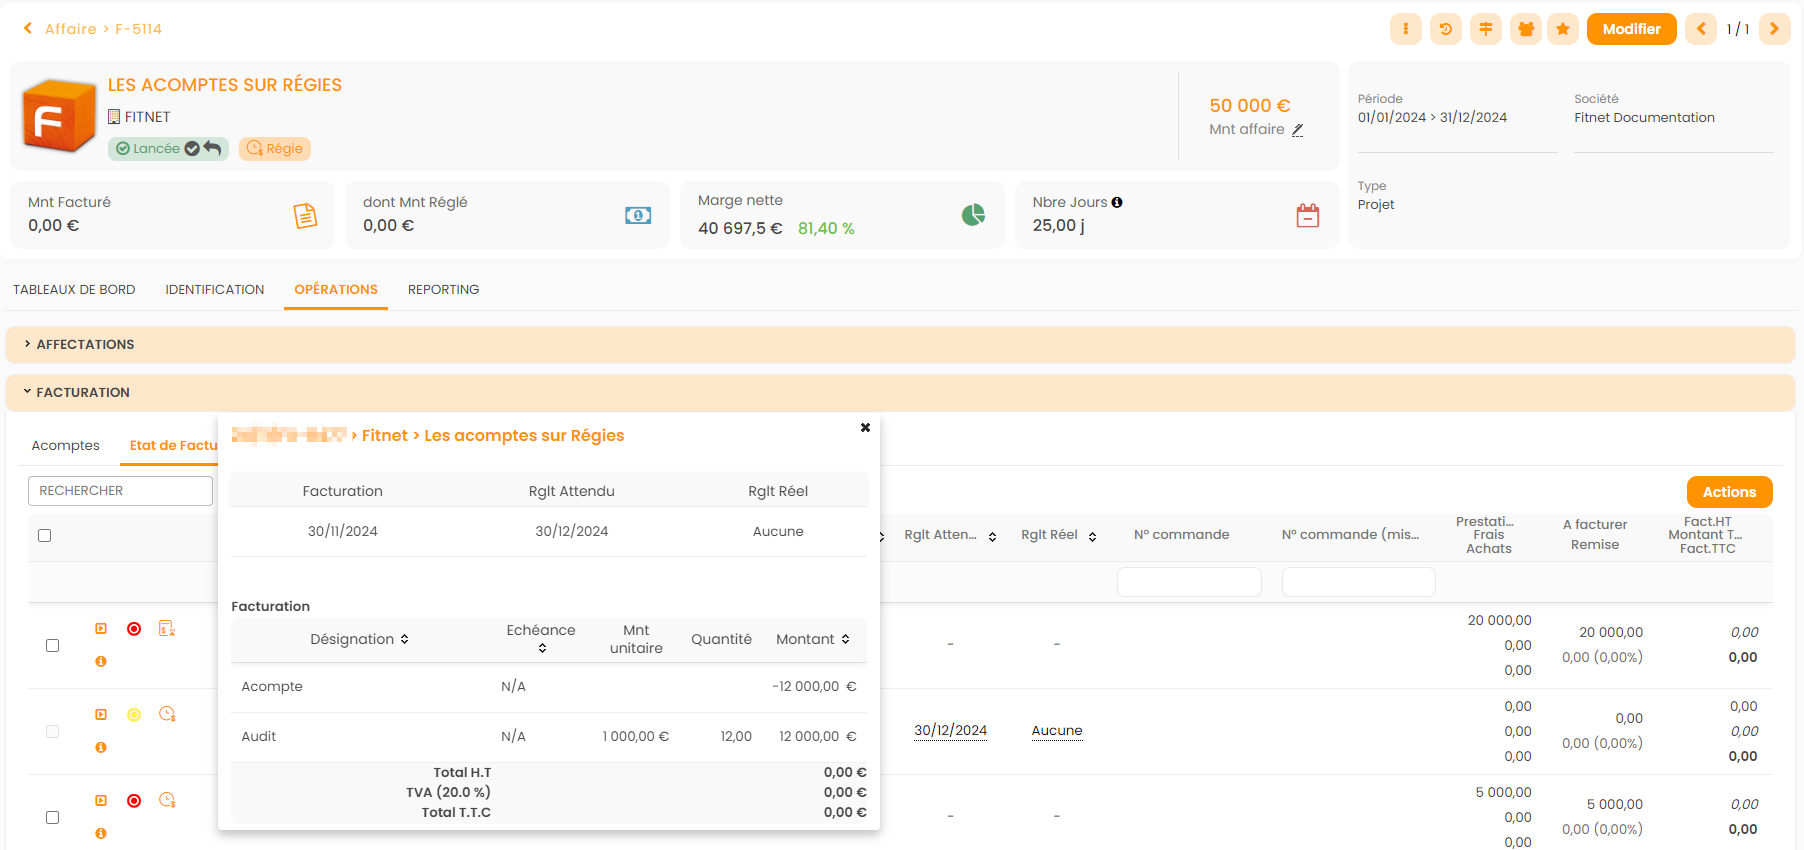Image resolution: width=1804 pixels, height=850 pixels.
Task: Click the signpost icon in top toolbar
Action: 1485,29
